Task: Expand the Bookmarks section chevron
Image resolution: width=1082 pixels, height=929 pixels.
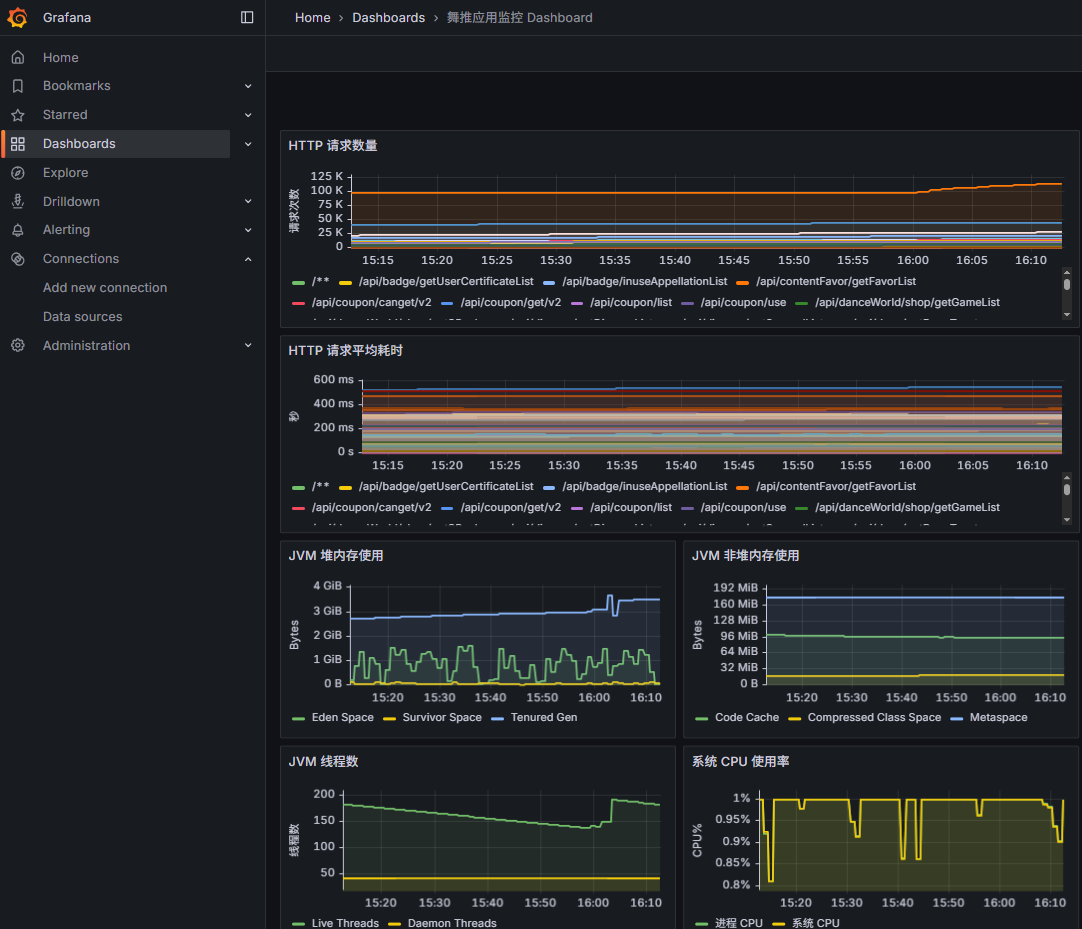Action: click(x=248, y=86)
